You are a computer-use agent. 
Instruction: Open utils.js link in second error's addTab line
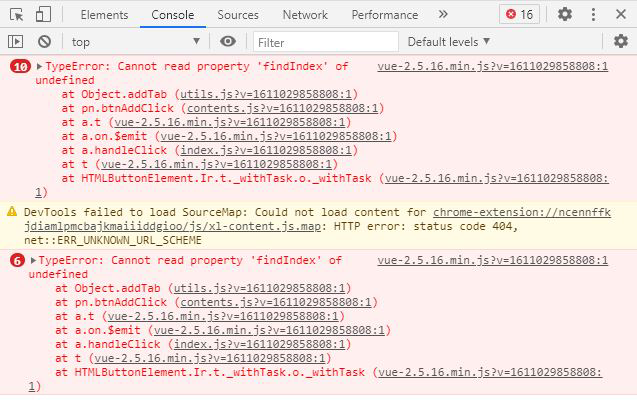(259, 288)
